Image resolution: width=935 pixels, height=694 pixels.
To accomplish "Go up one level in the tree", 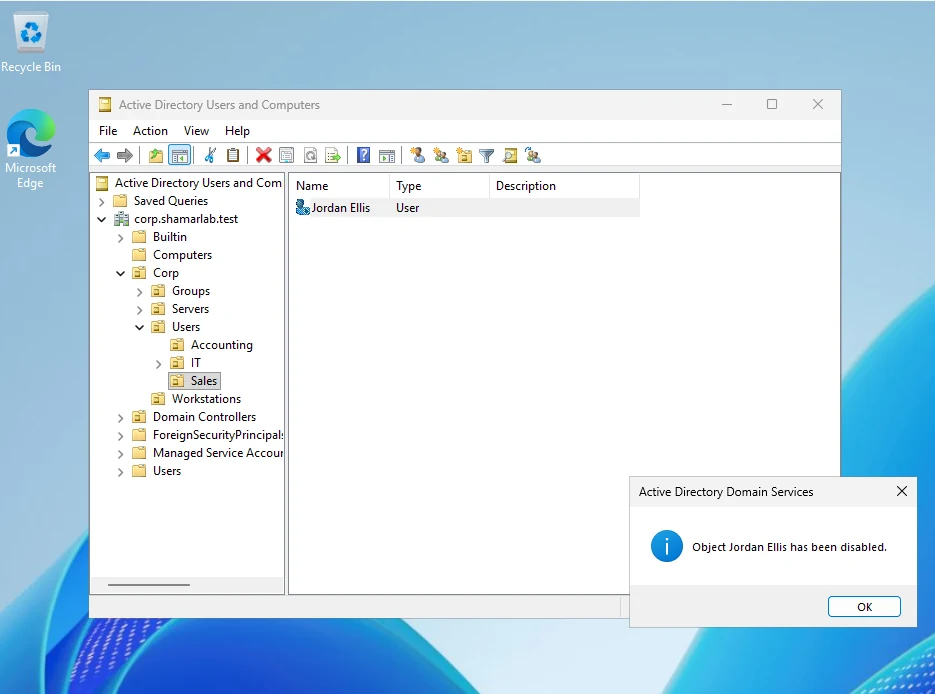I will pyautogui.click(x=156, y=156).
